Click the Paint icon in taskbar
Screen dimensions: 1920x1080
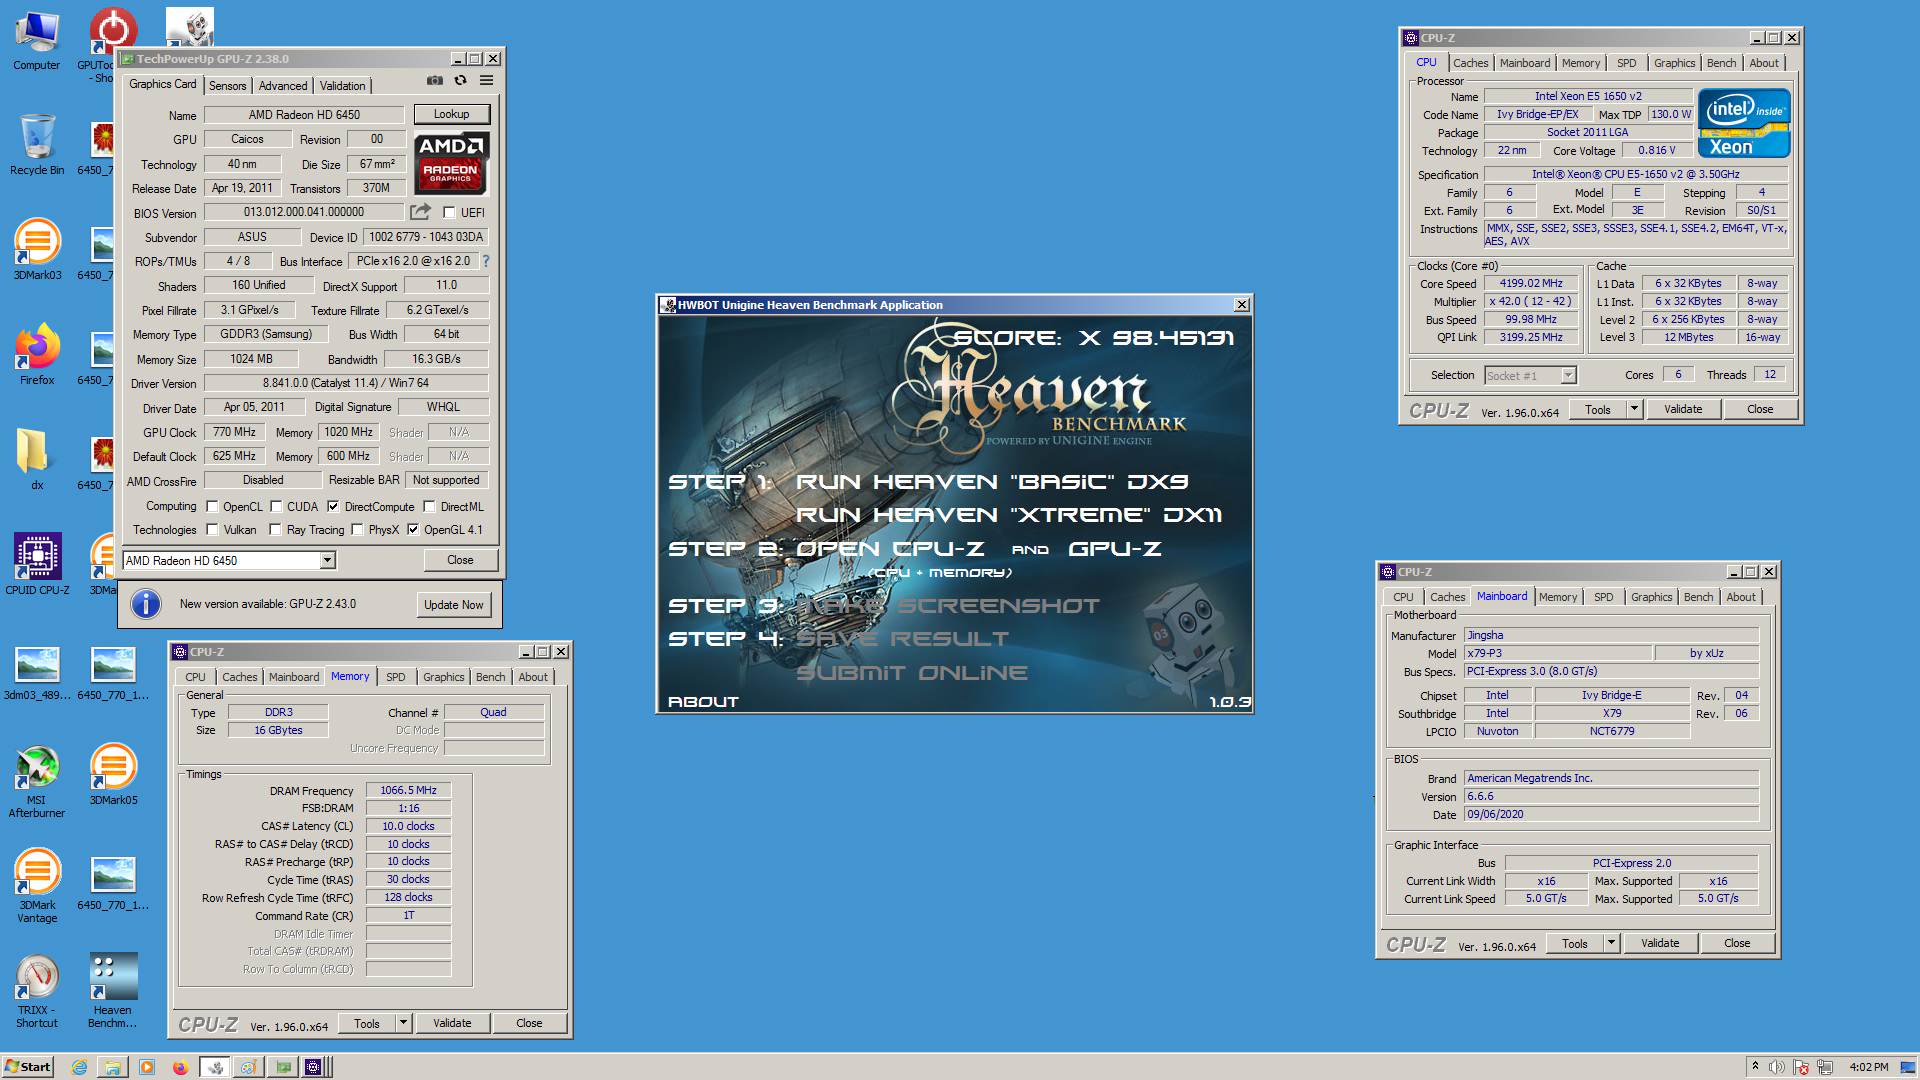coord(249,1067)
